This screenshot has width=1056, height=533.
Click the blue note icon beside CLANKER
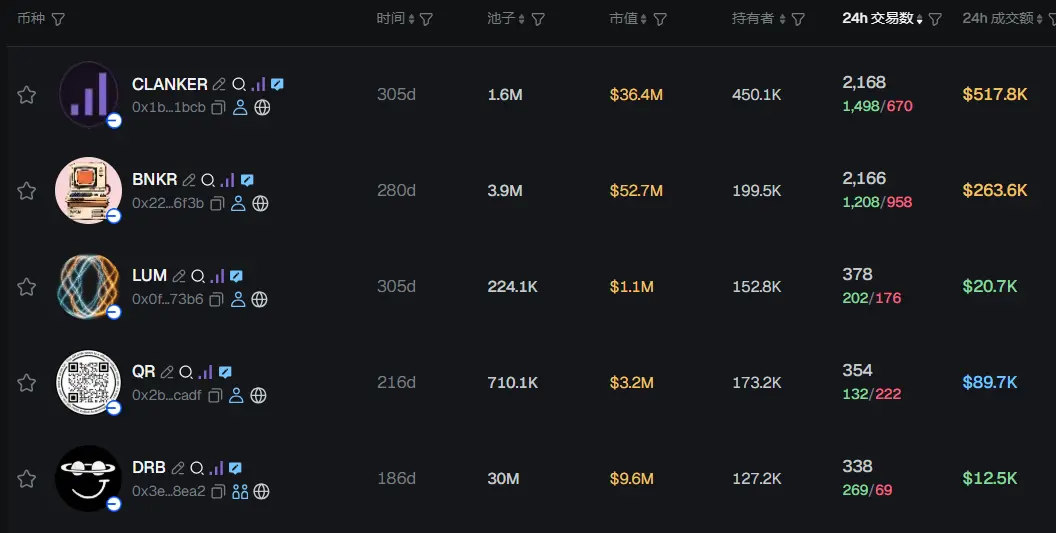pyautogui.click(x=277, y=85)
